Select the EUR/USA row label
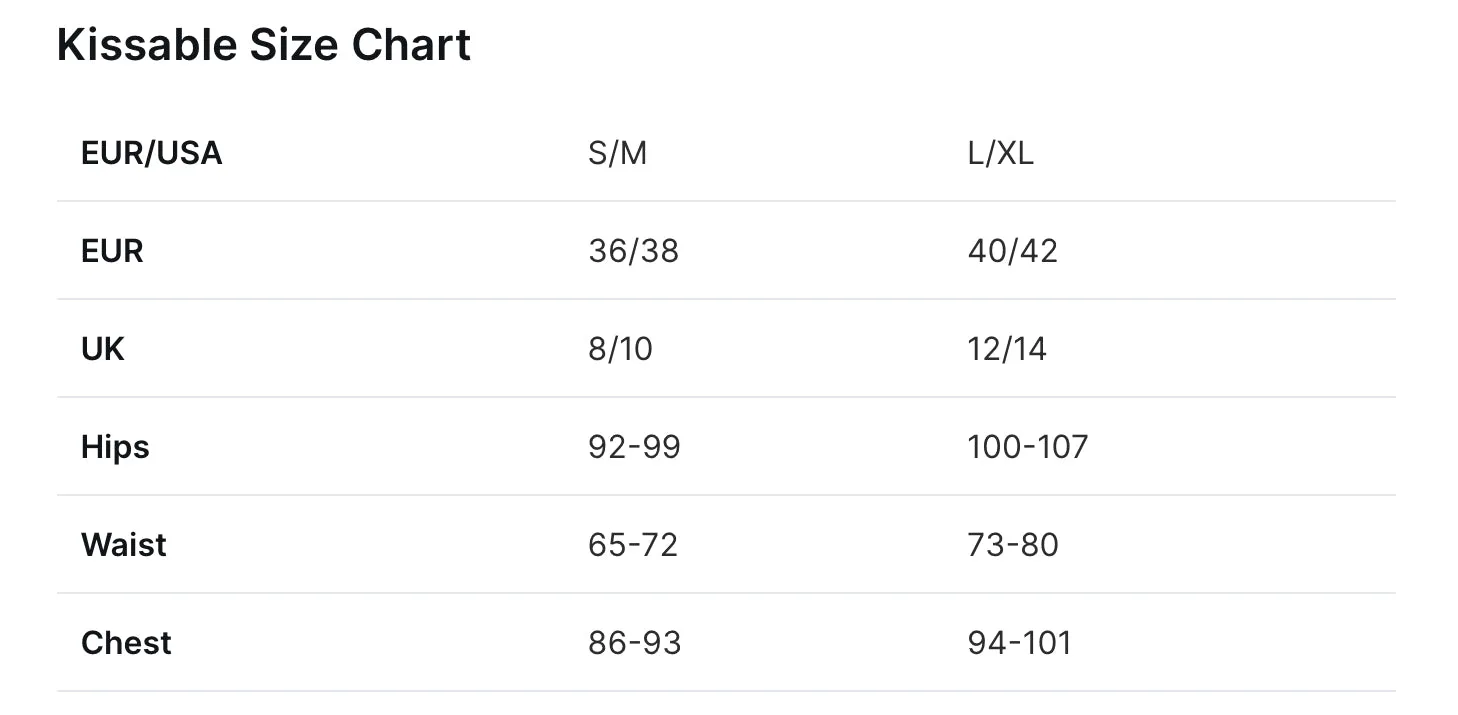Screen dimensions: 1458x715 pyautogui.click(x=152, y=153)
